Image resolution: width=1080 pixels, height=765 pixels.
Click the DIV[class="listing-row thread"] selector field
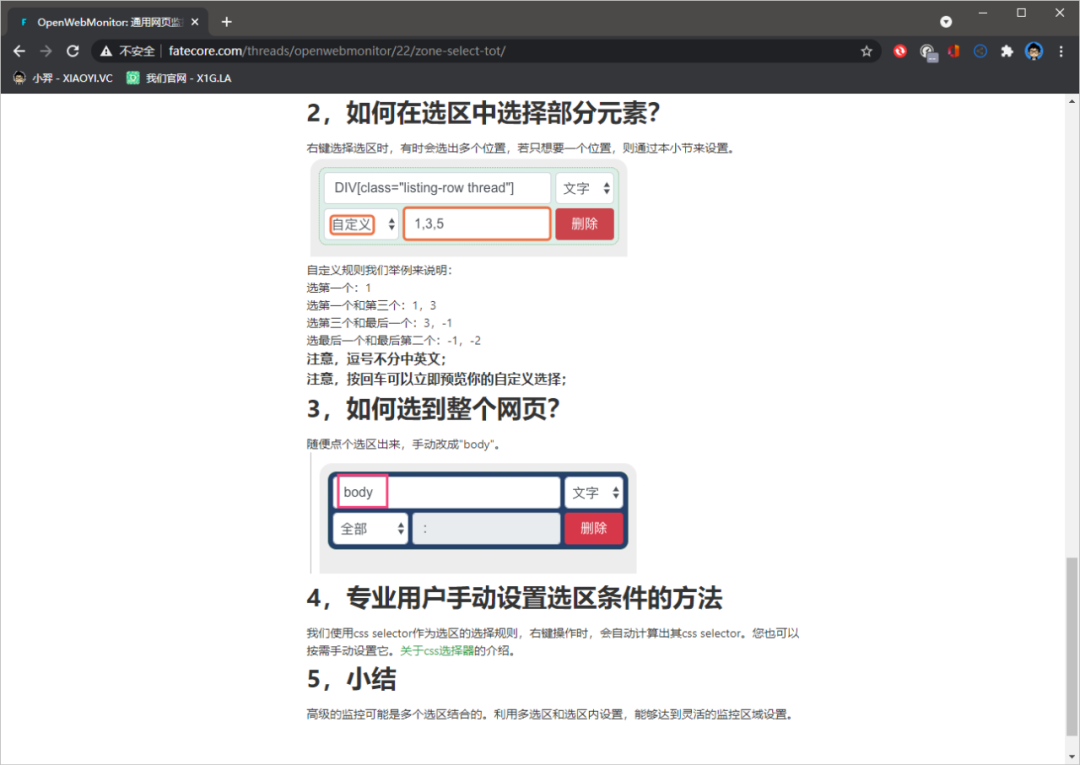pyautogui.click(x=437, y=188)
